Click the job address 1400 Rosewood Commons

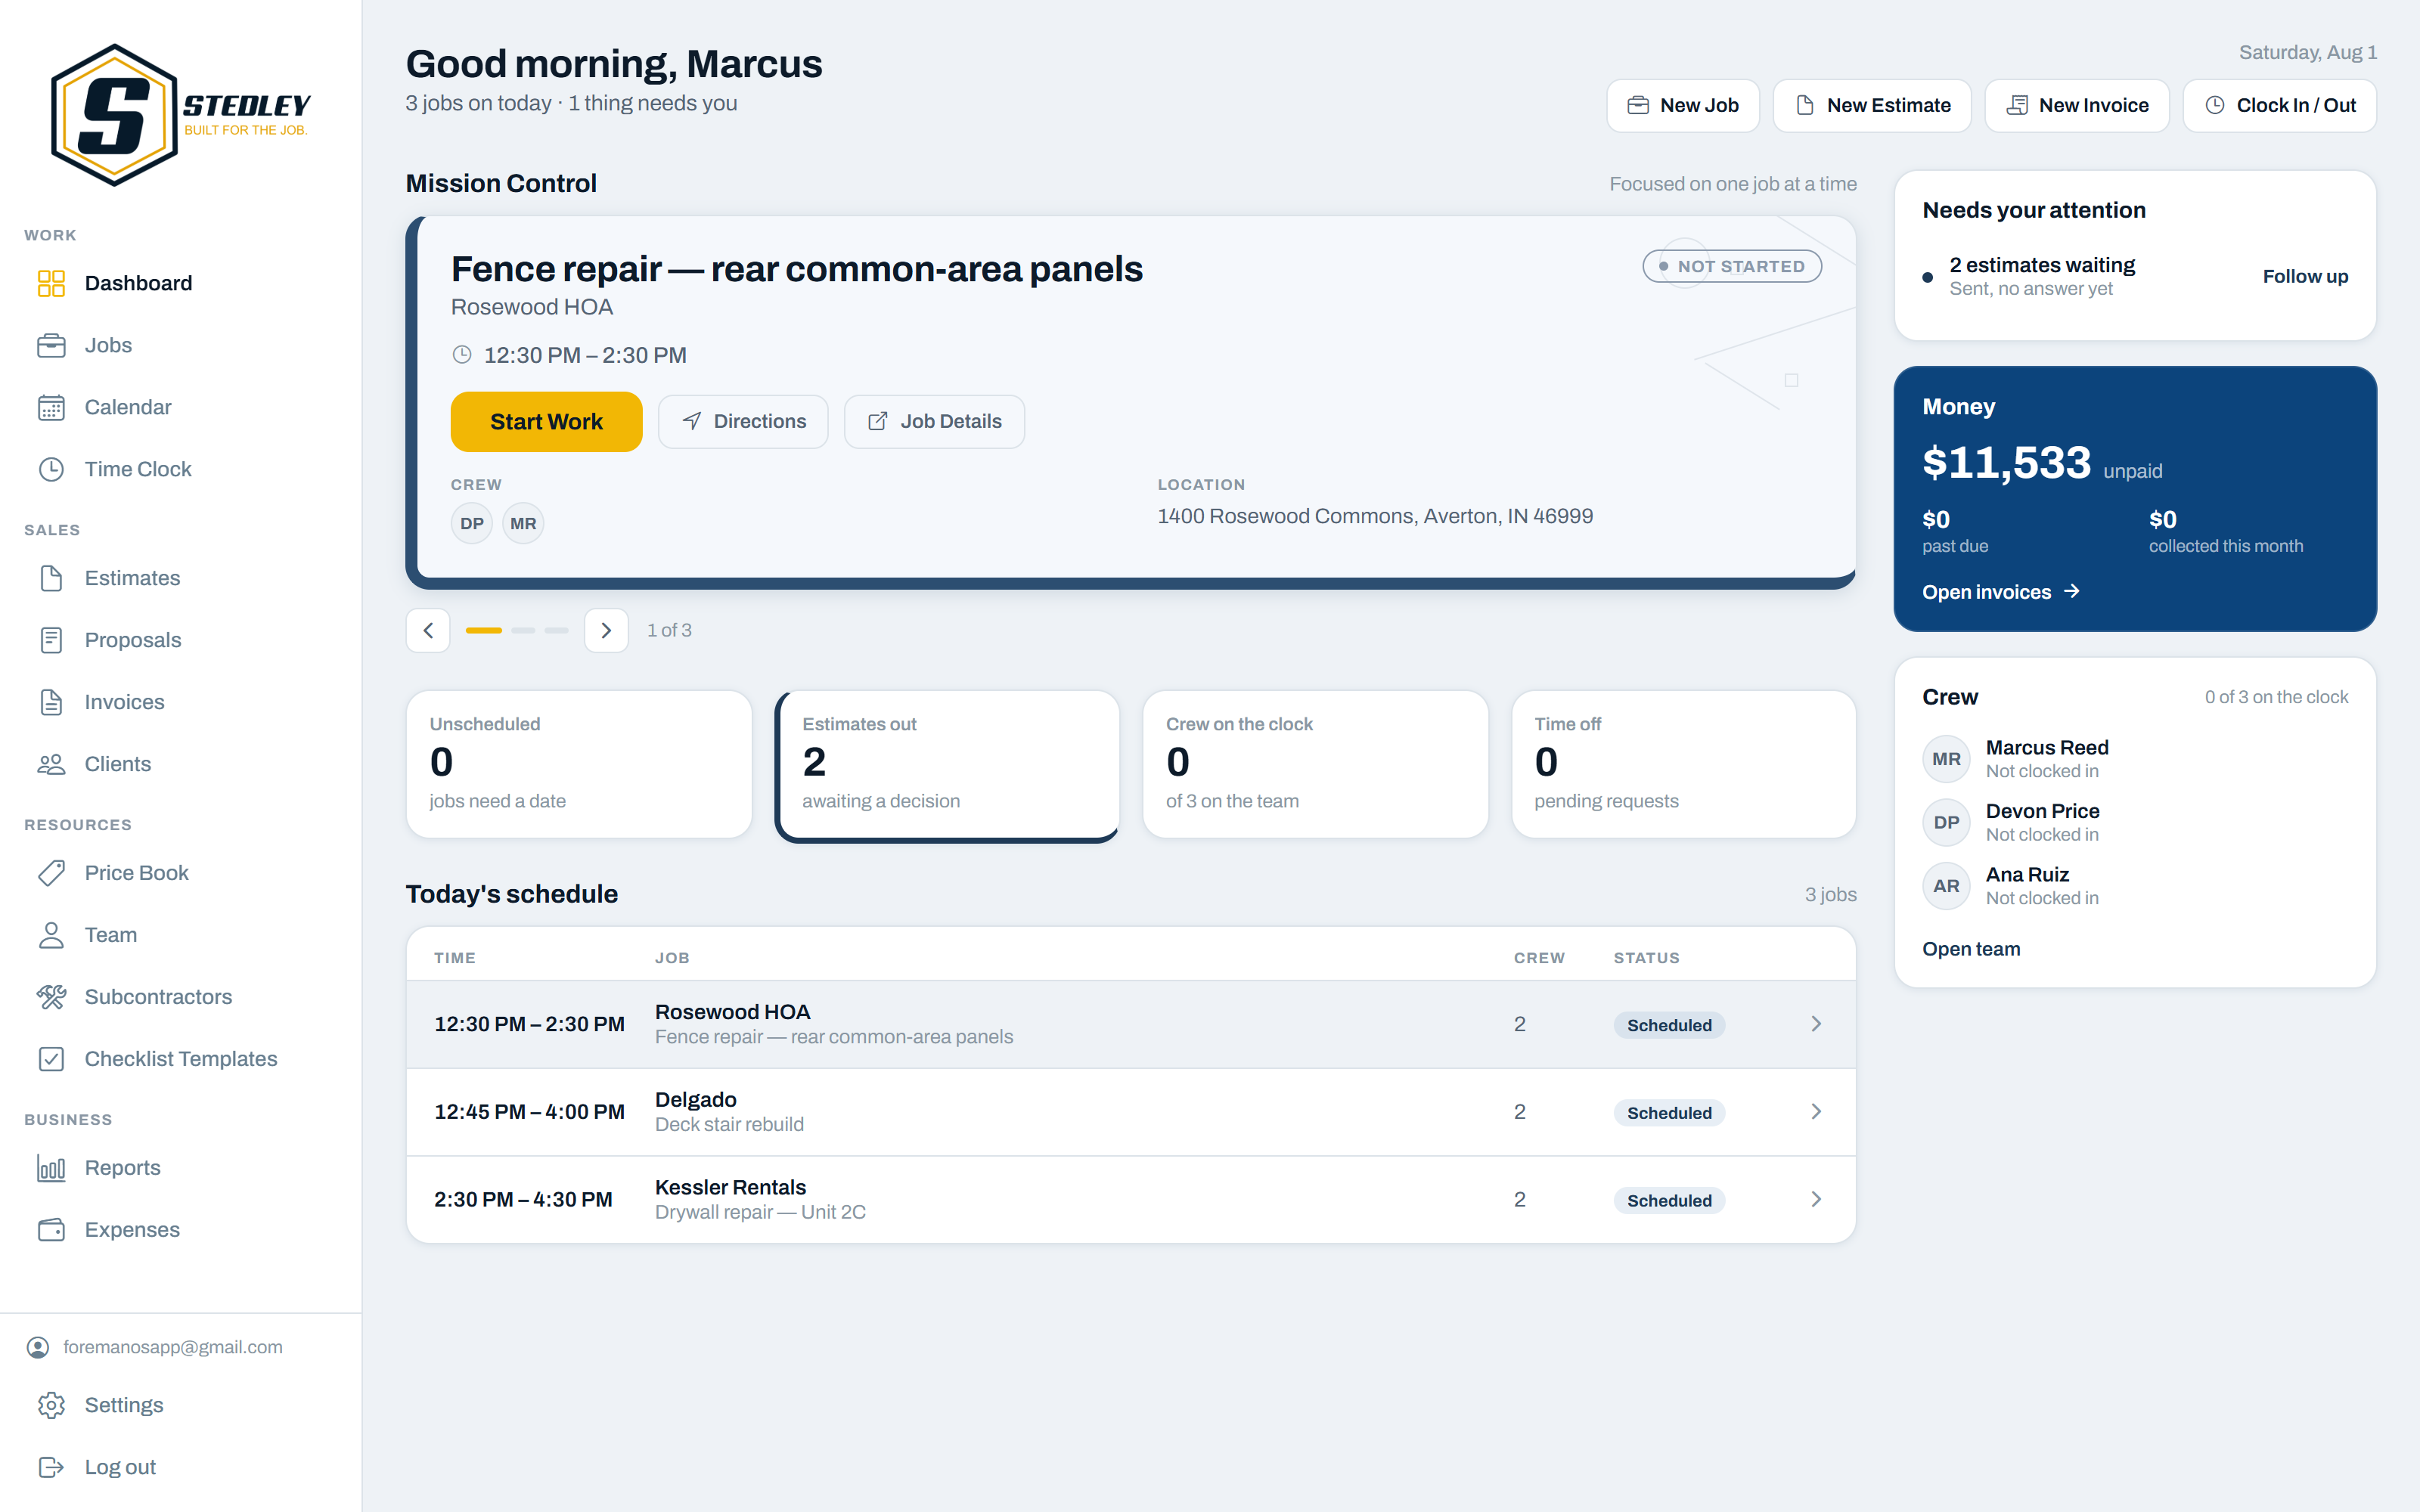(x=1375, y=516)
